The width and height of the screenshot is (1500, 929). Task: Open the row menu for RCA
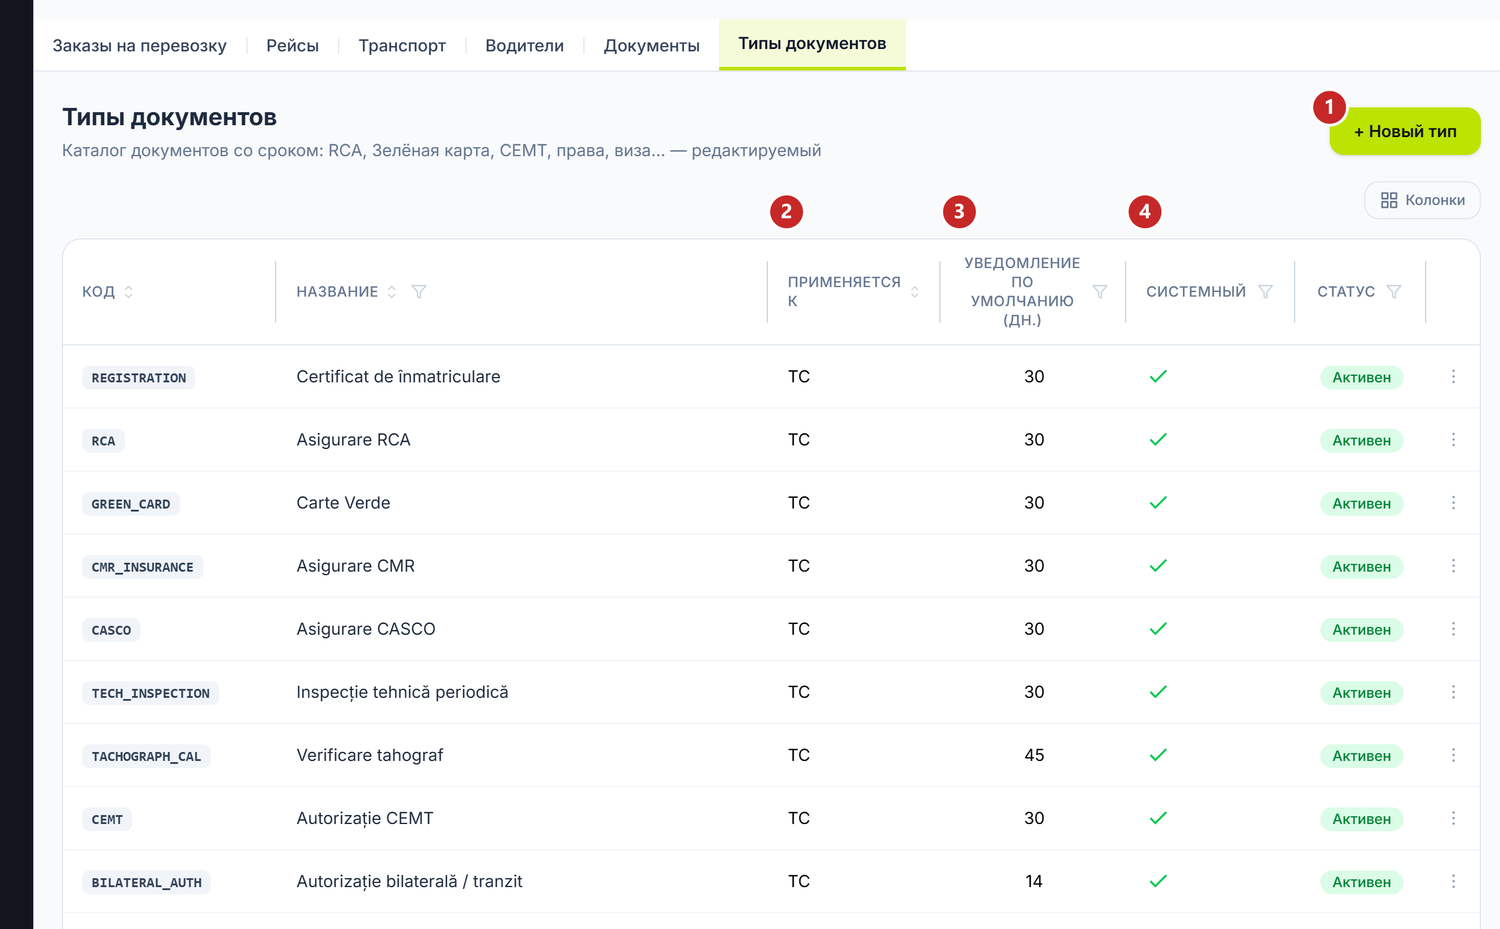pyautogui.click(x=1453, y=440)
